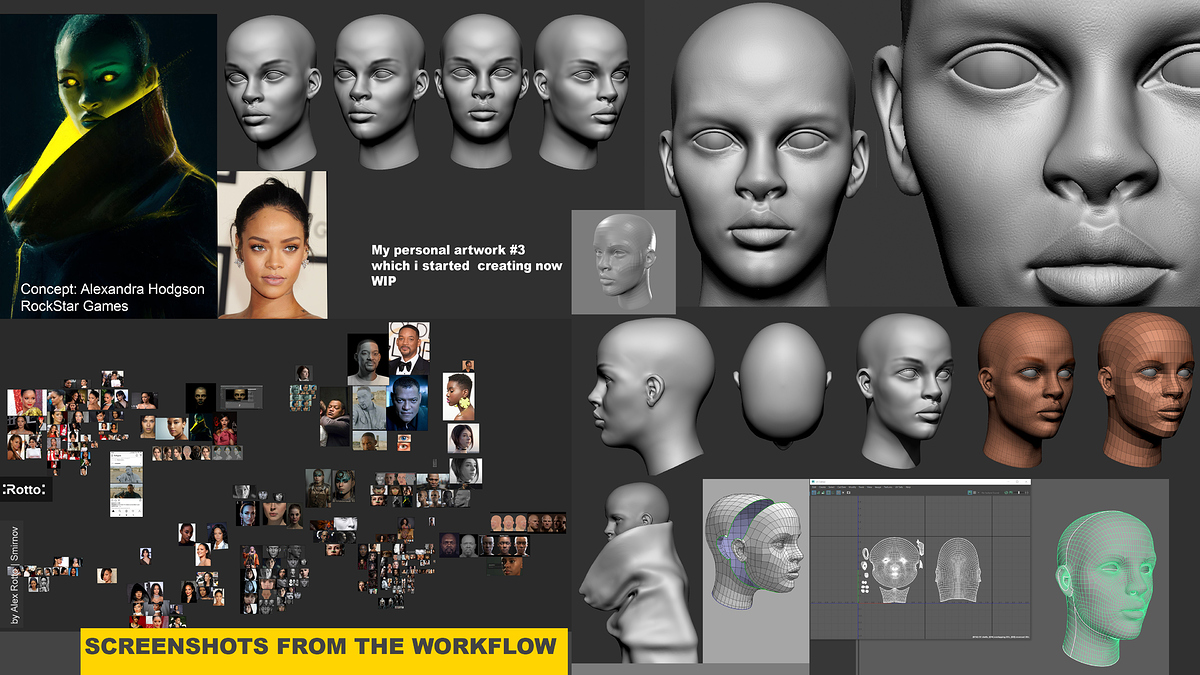Click the vertical "by Alex Rotto | Smirnov" text

15,575
